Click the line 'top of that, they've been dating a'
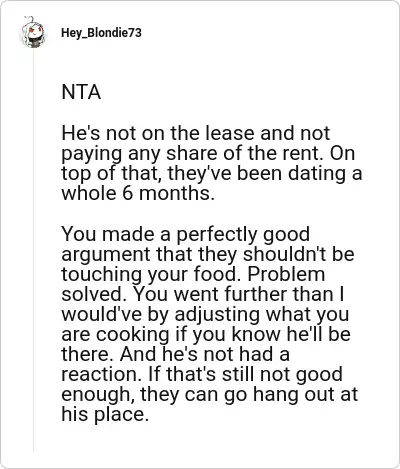 [x=212, y=174]
